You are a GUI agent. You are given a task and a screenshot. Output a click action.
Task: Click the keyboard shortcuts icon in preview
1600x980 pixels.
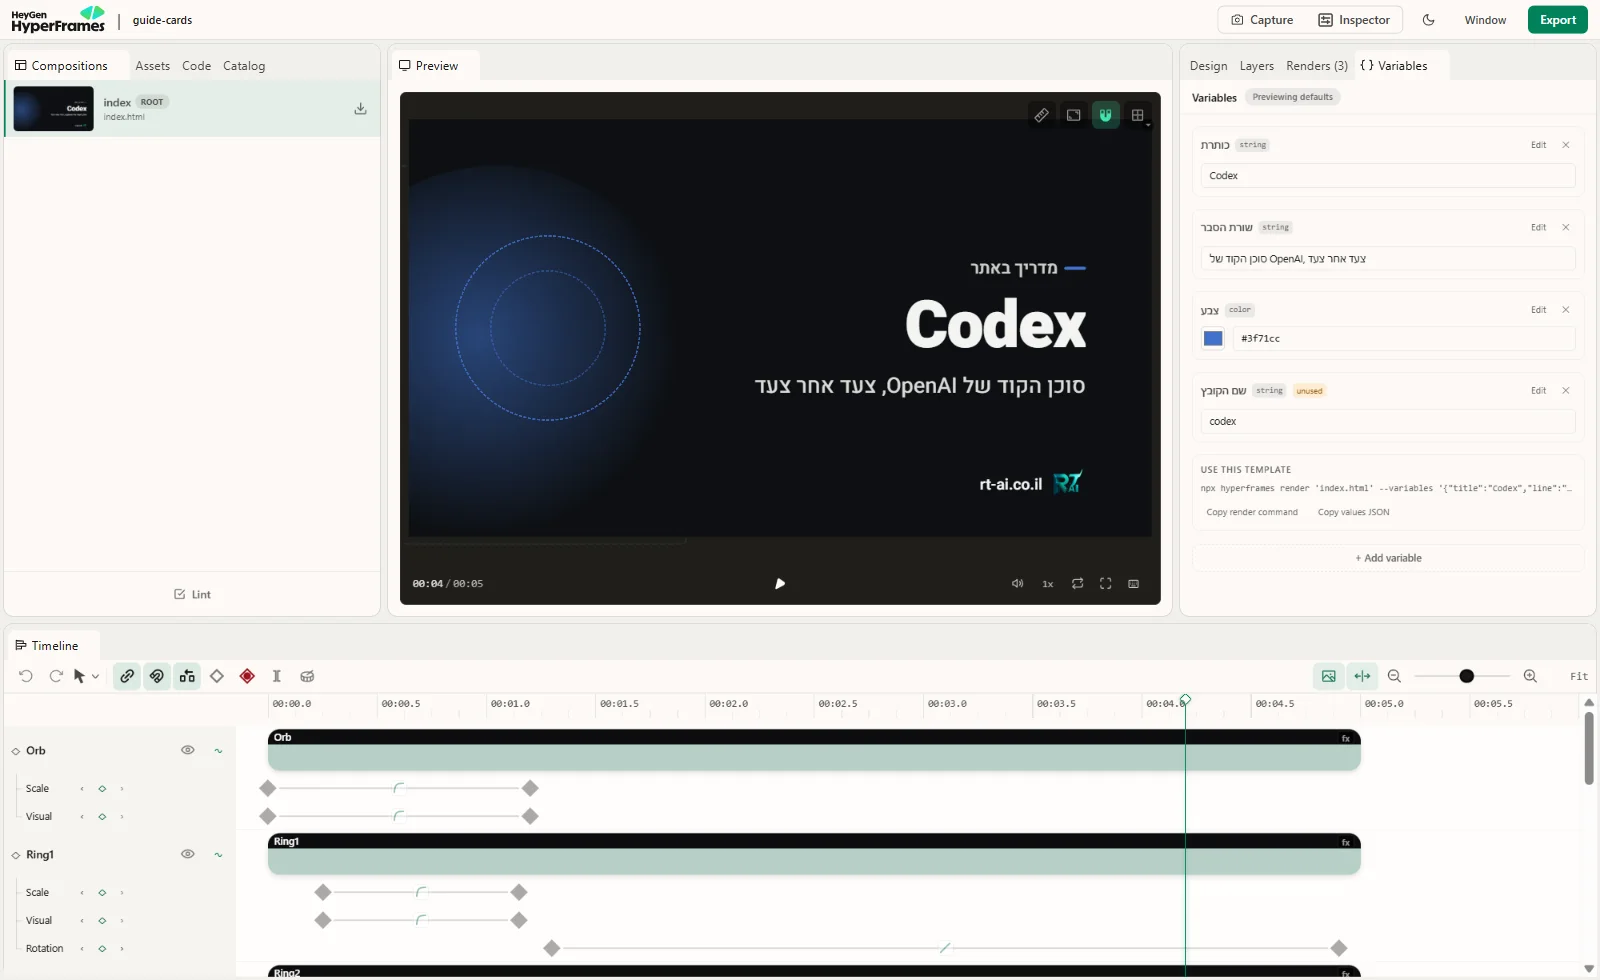click(x=1133, y=583)
